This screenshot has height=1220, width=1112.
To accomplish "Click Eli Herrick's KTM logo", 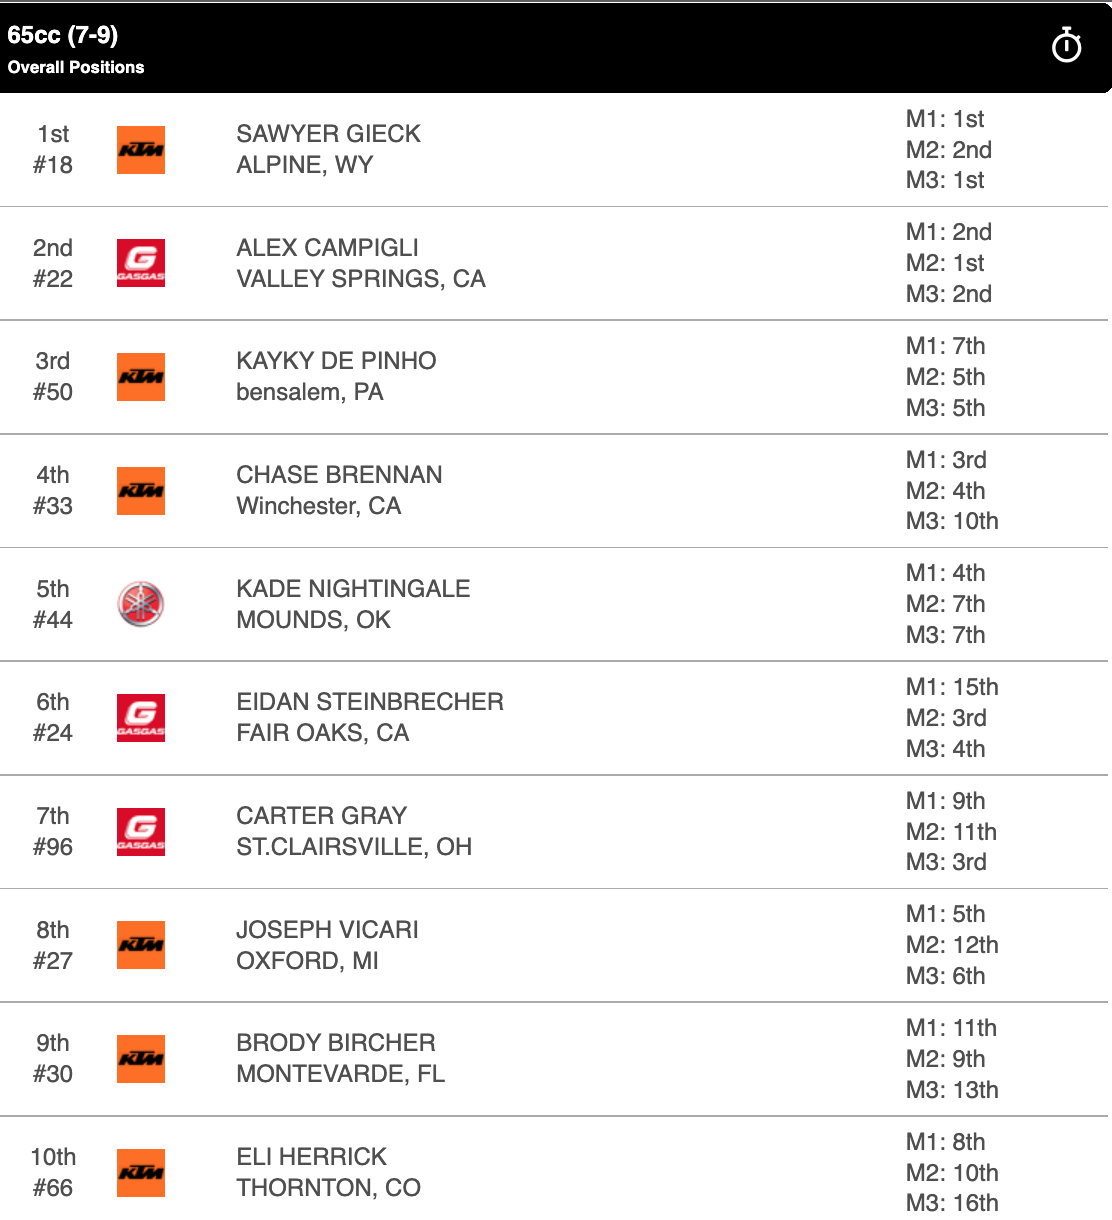I will coord(141,1173).
